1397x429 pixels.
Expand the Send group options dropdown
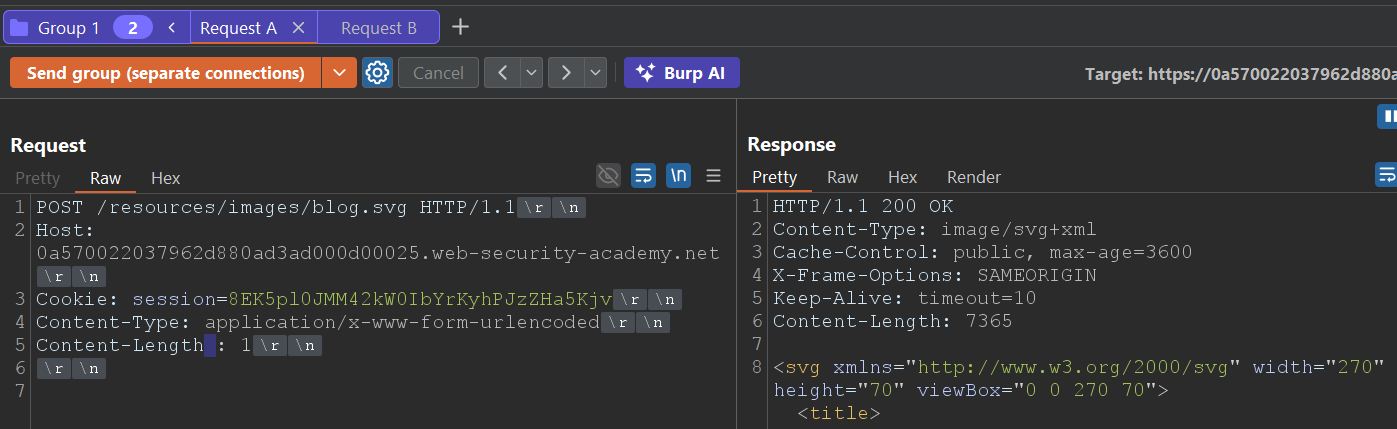click(x=339, y=73)
